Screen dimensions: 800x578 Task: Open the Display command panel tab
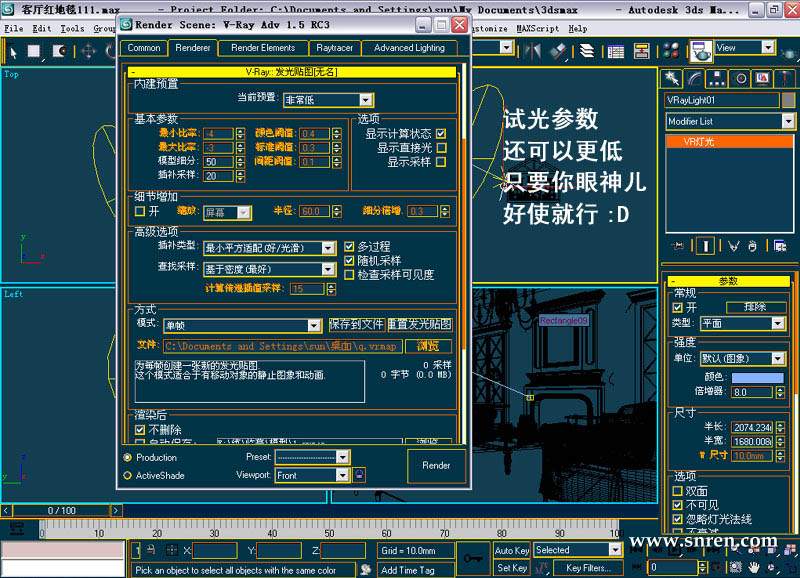point(763,79)
